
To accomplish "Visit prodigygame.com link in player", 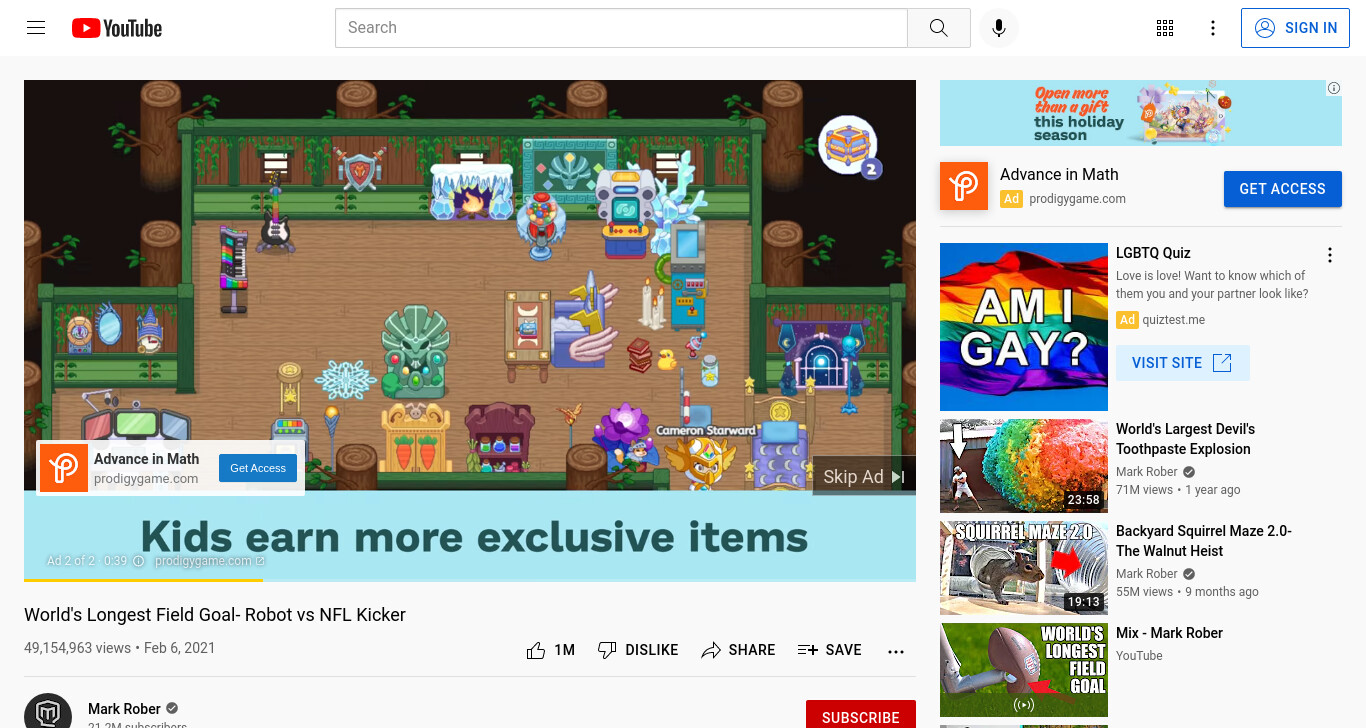I will 210,561.
